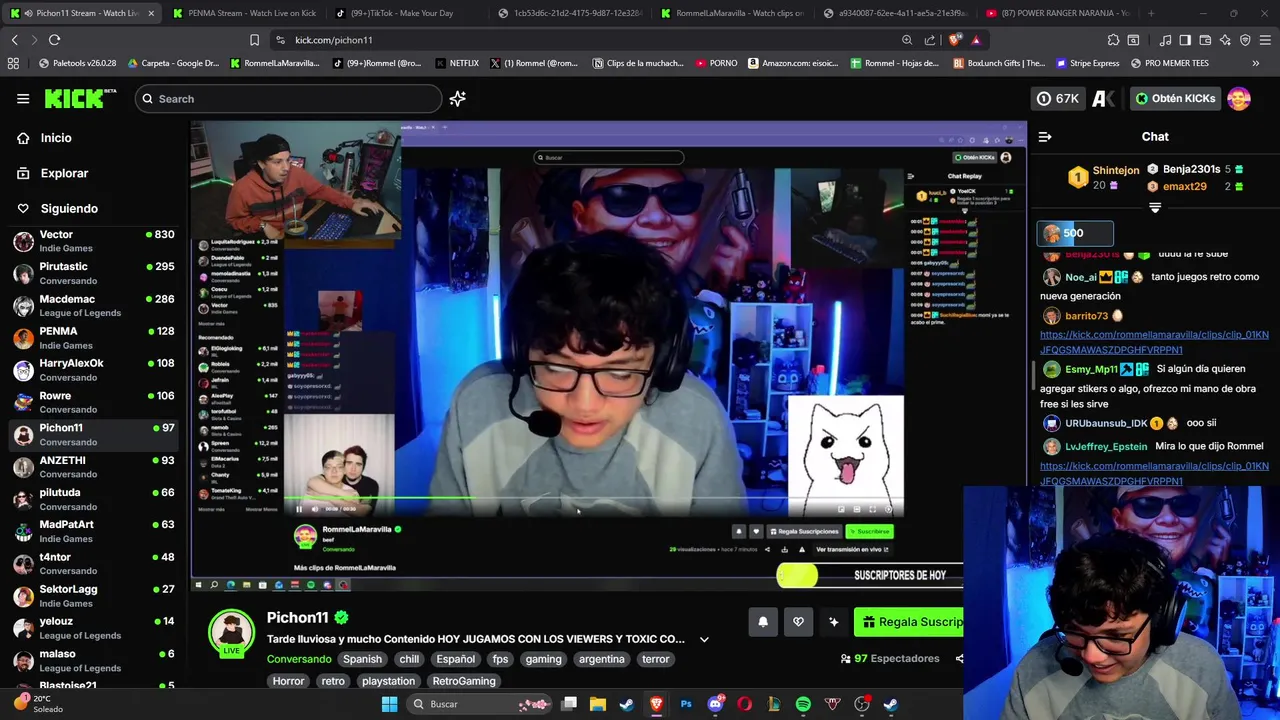Click the sparkle icon beside Search
1280x720 pixels.
pyautogui.click(x=457, y=98)
